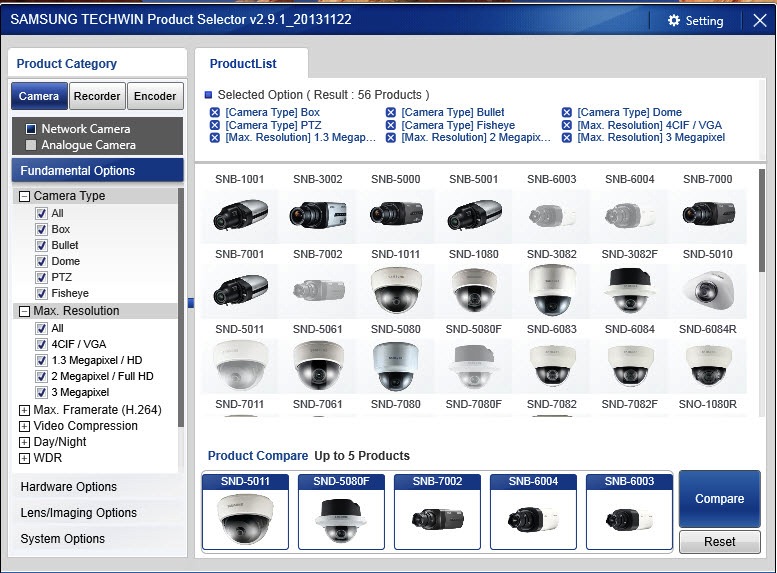Expand the Max. Framerate (H.264) section
This screenshot has width=777, height=573.
[x=24, y=410]
